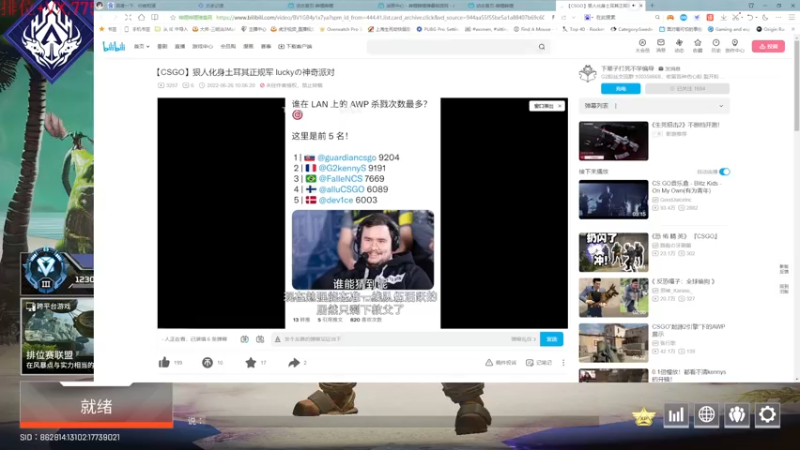Focus the bilibili search box
Viewport: 800px width, 450px height.
coord(452,46)
